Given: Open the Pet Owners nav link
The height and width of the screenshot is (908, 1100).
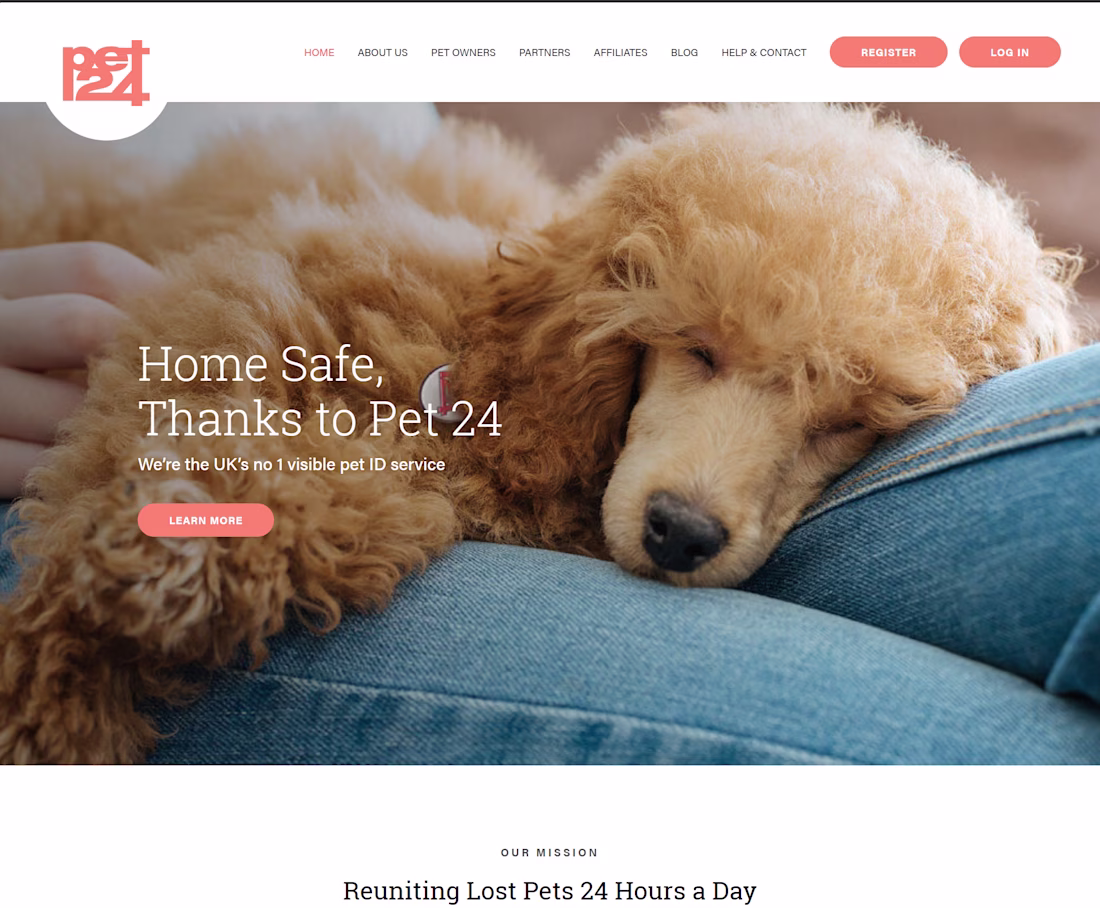Looking at the screenshot, I should [x=463, y=53].
